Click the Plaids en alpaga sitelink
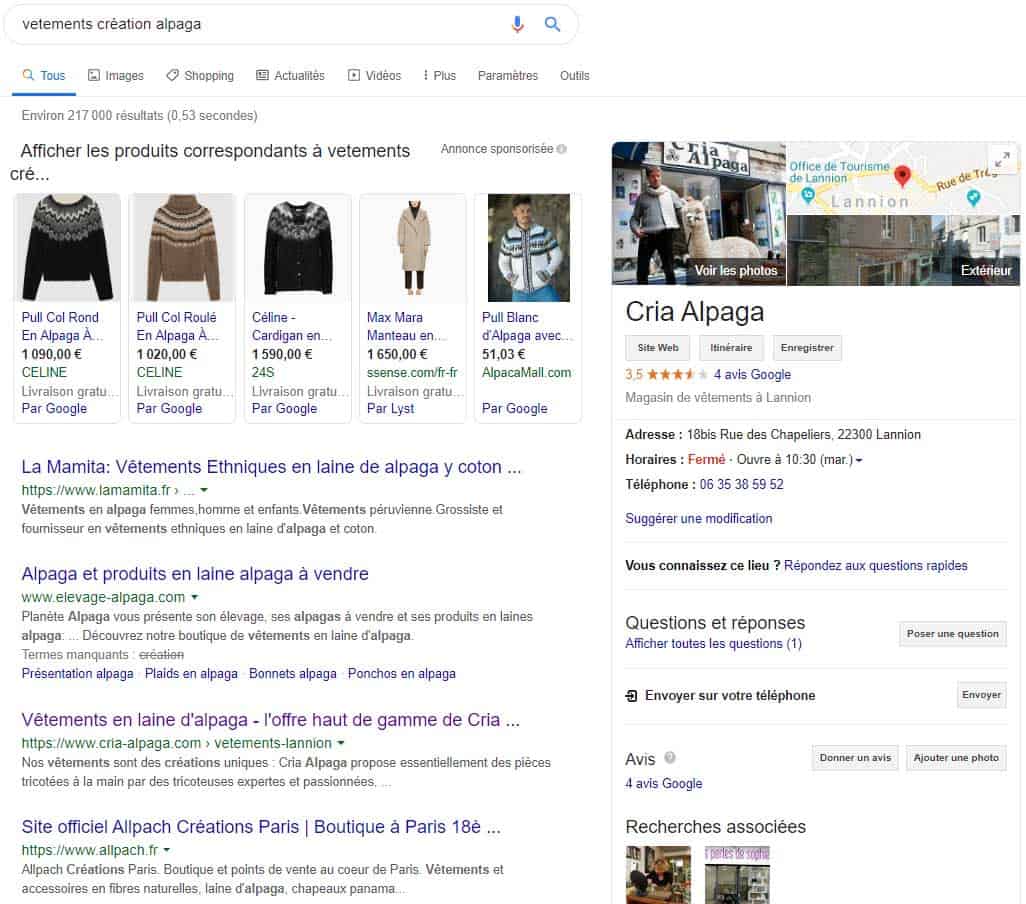The image size is (1026, 904). click(x=191, y=674)
